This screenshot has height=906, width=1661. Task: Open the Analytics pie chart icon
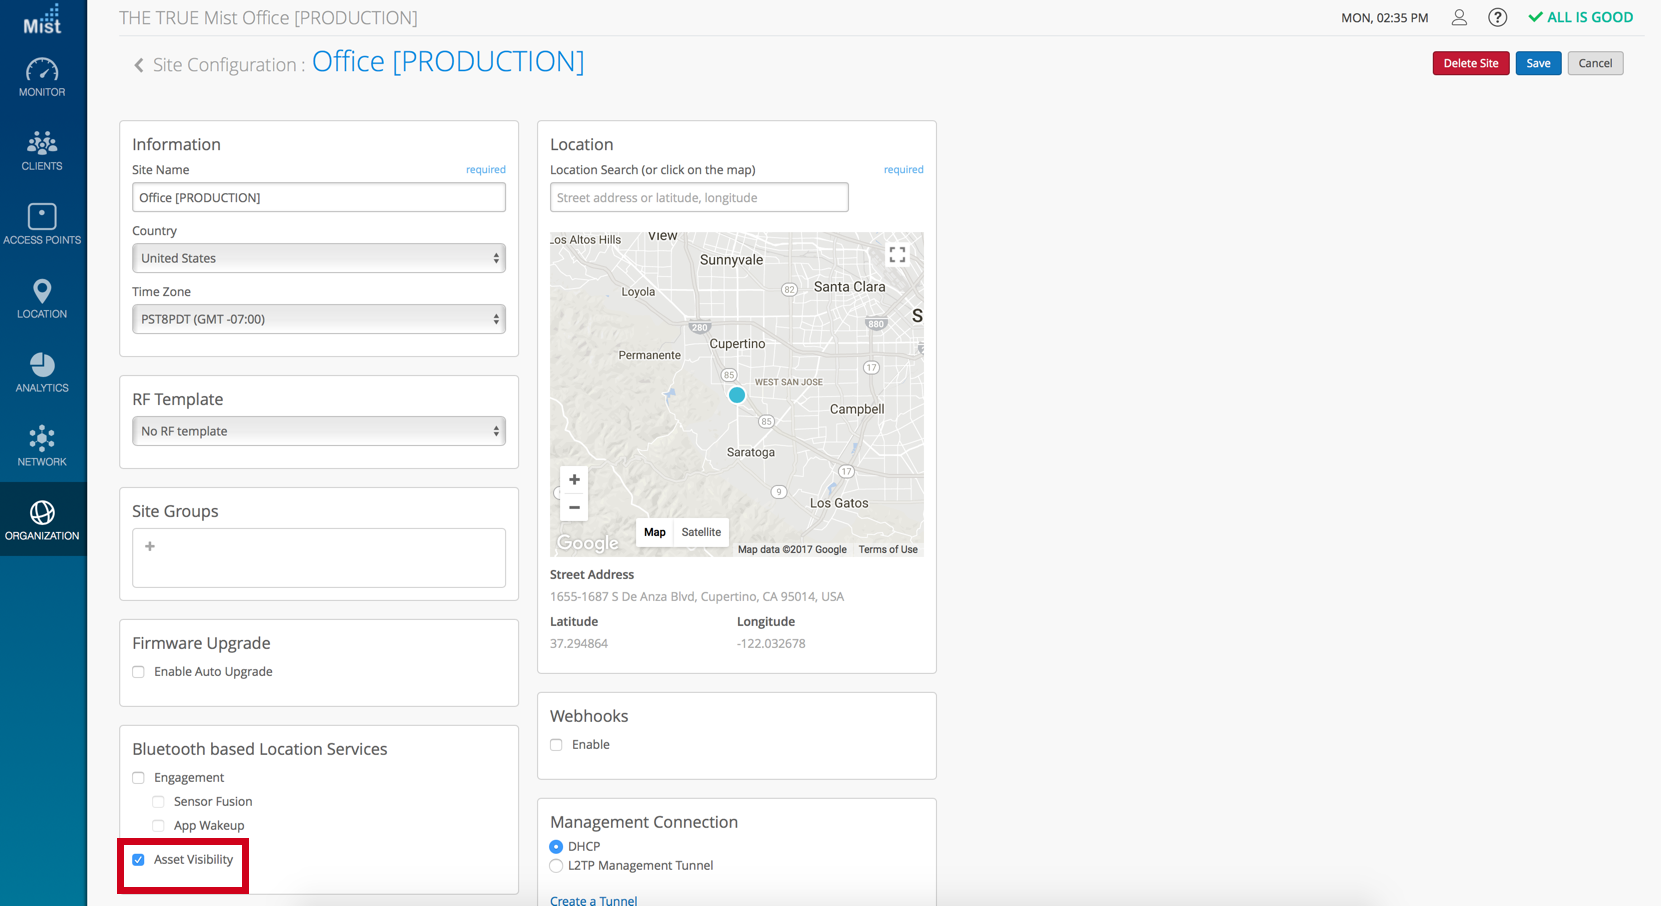[42, 372]
